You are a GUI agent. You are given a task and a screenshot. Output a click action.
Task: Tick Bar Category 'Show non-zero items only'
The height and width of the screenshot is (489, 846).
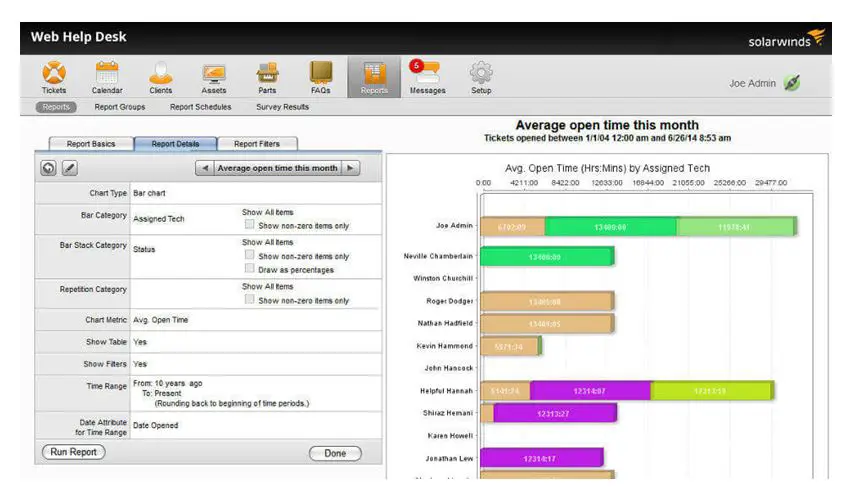[x=249, y=224]
